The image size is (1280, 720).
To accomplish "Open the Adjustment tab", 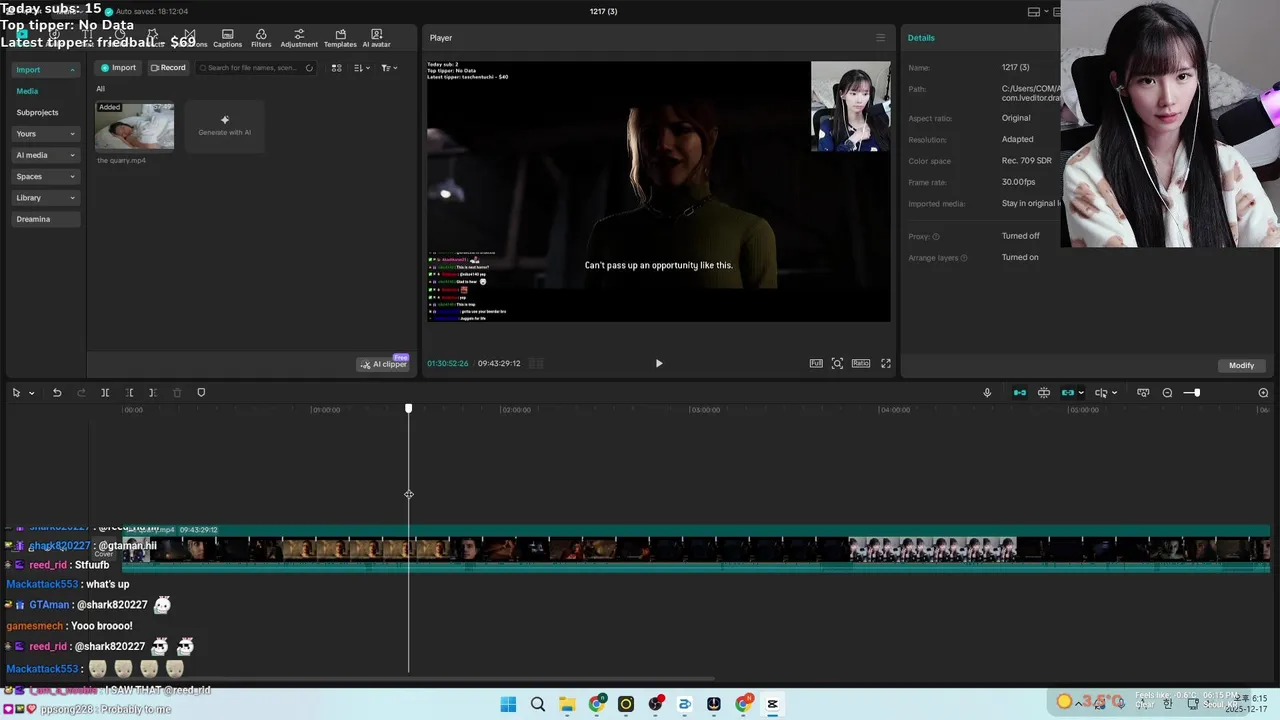I will coord(299,38).
